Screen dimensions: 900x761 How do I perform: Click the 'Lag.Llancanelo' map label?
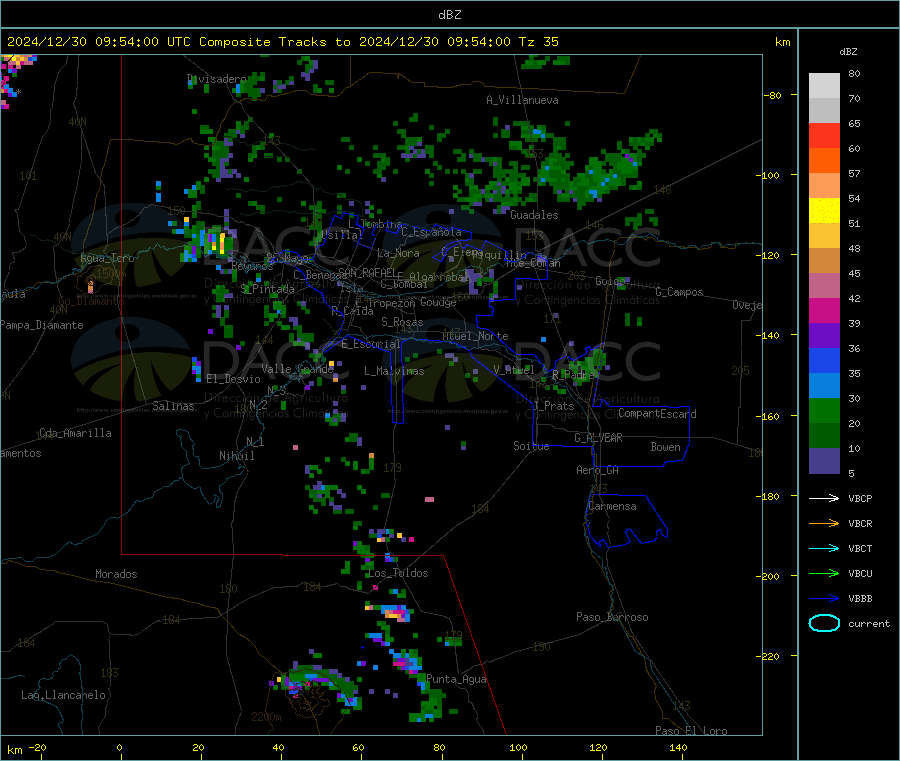(x=63, y=695)
